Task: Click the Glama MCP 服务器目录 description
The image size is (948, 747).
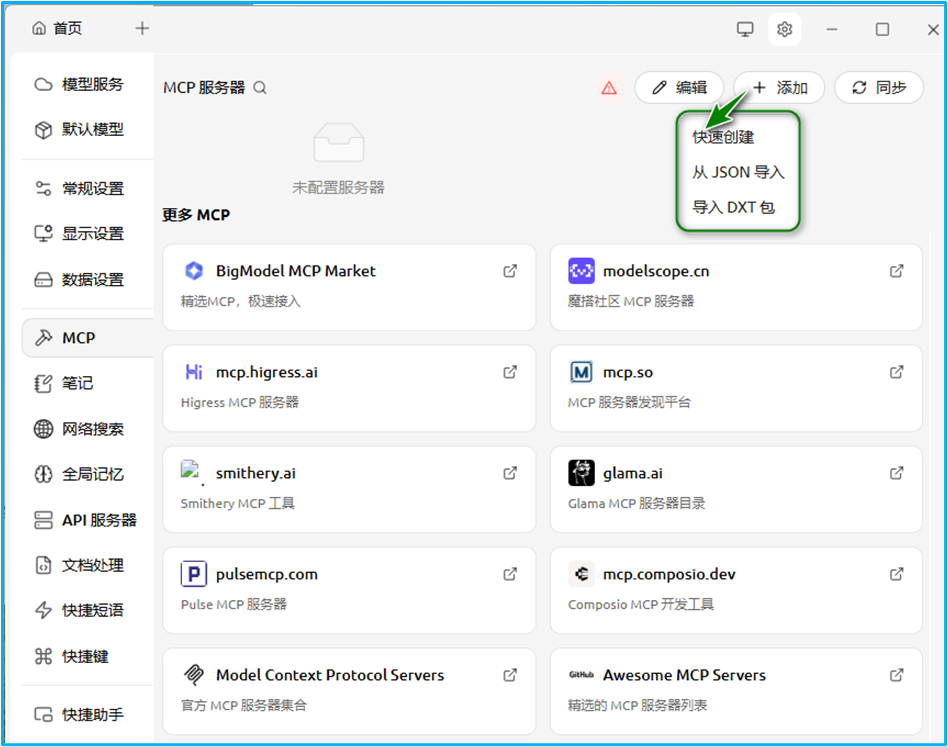Action: pyautogui.click(x=636, y=503)
